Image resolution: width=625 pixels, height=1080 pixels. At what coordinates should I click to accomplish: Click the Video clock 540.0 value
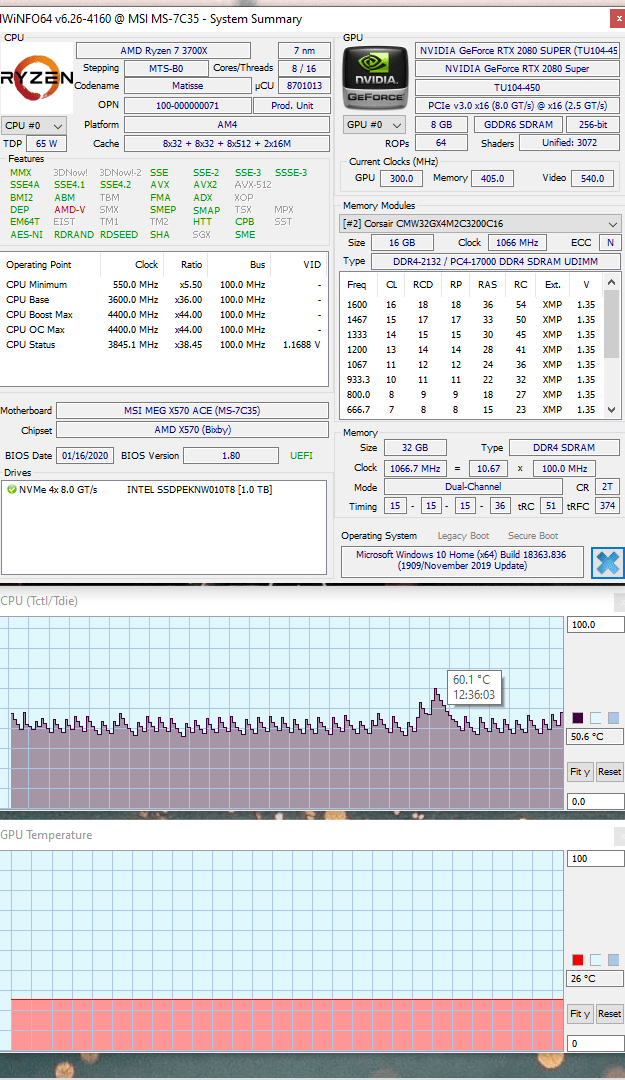point(592,178)
